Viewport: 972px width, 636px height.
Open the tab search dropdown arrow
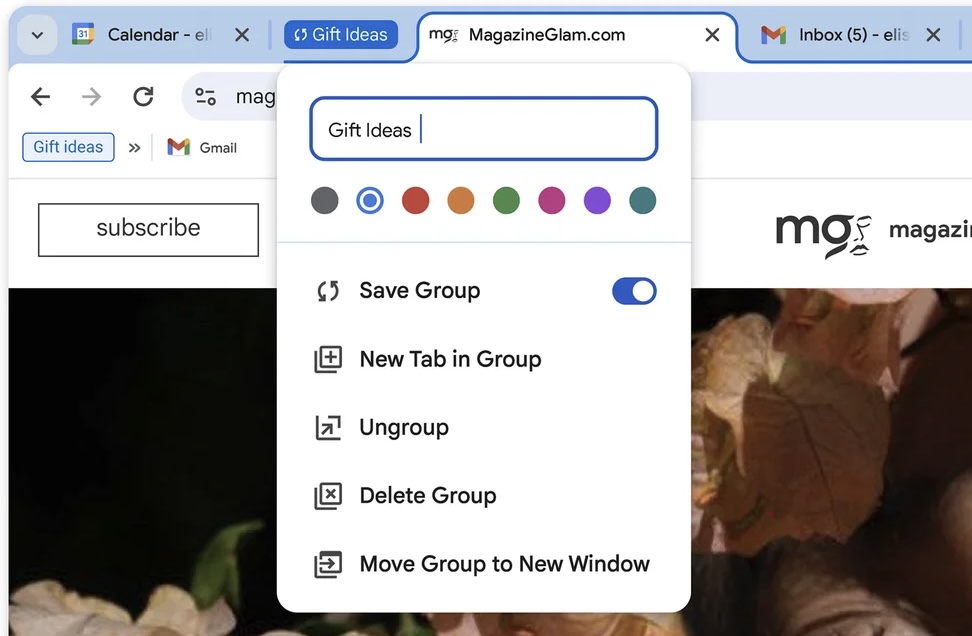[x=37, y=35]
